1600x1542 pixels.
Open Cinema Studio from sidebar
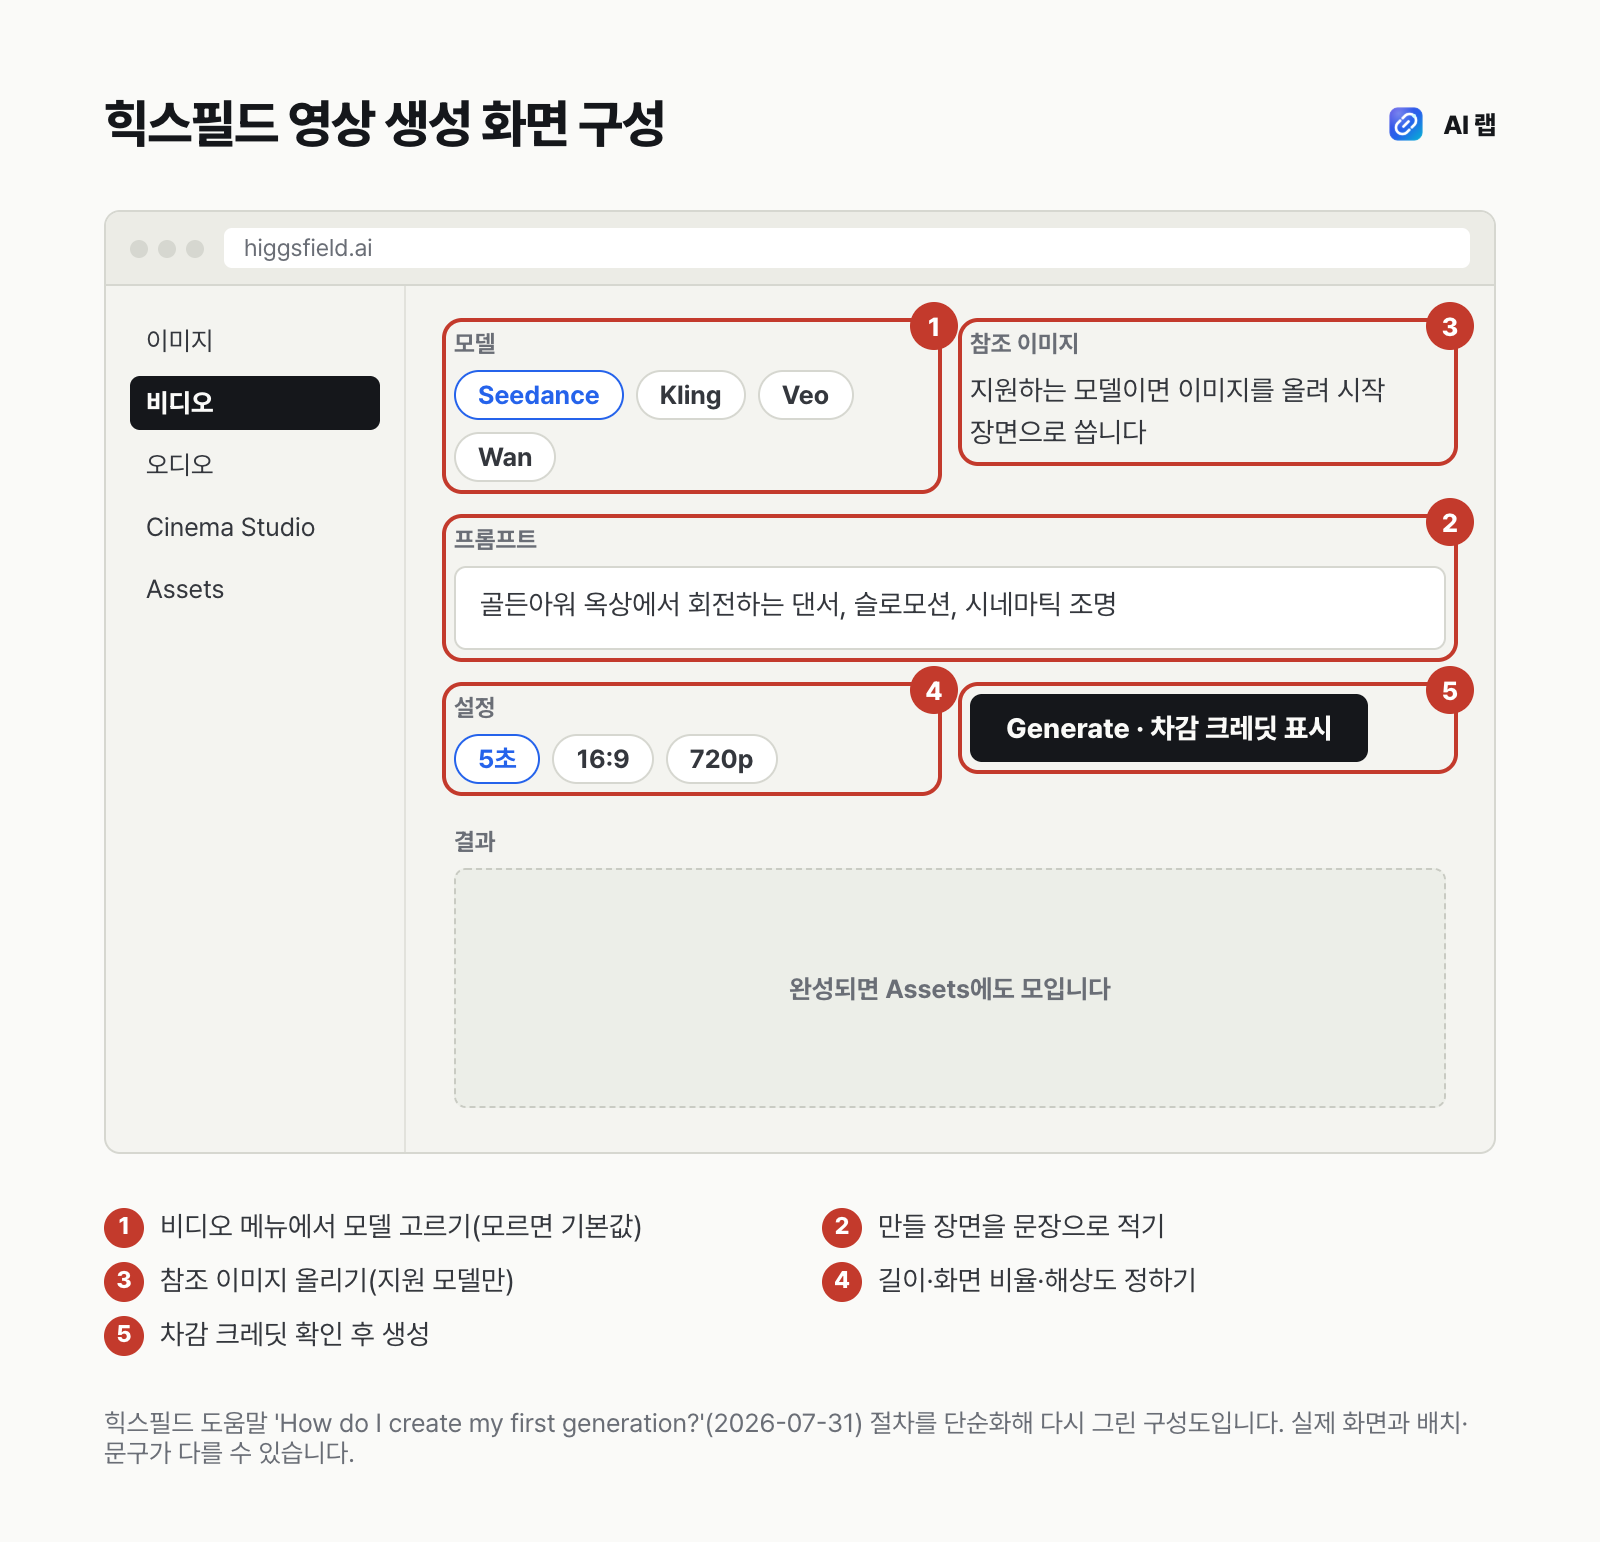click(x=255, y=527)
